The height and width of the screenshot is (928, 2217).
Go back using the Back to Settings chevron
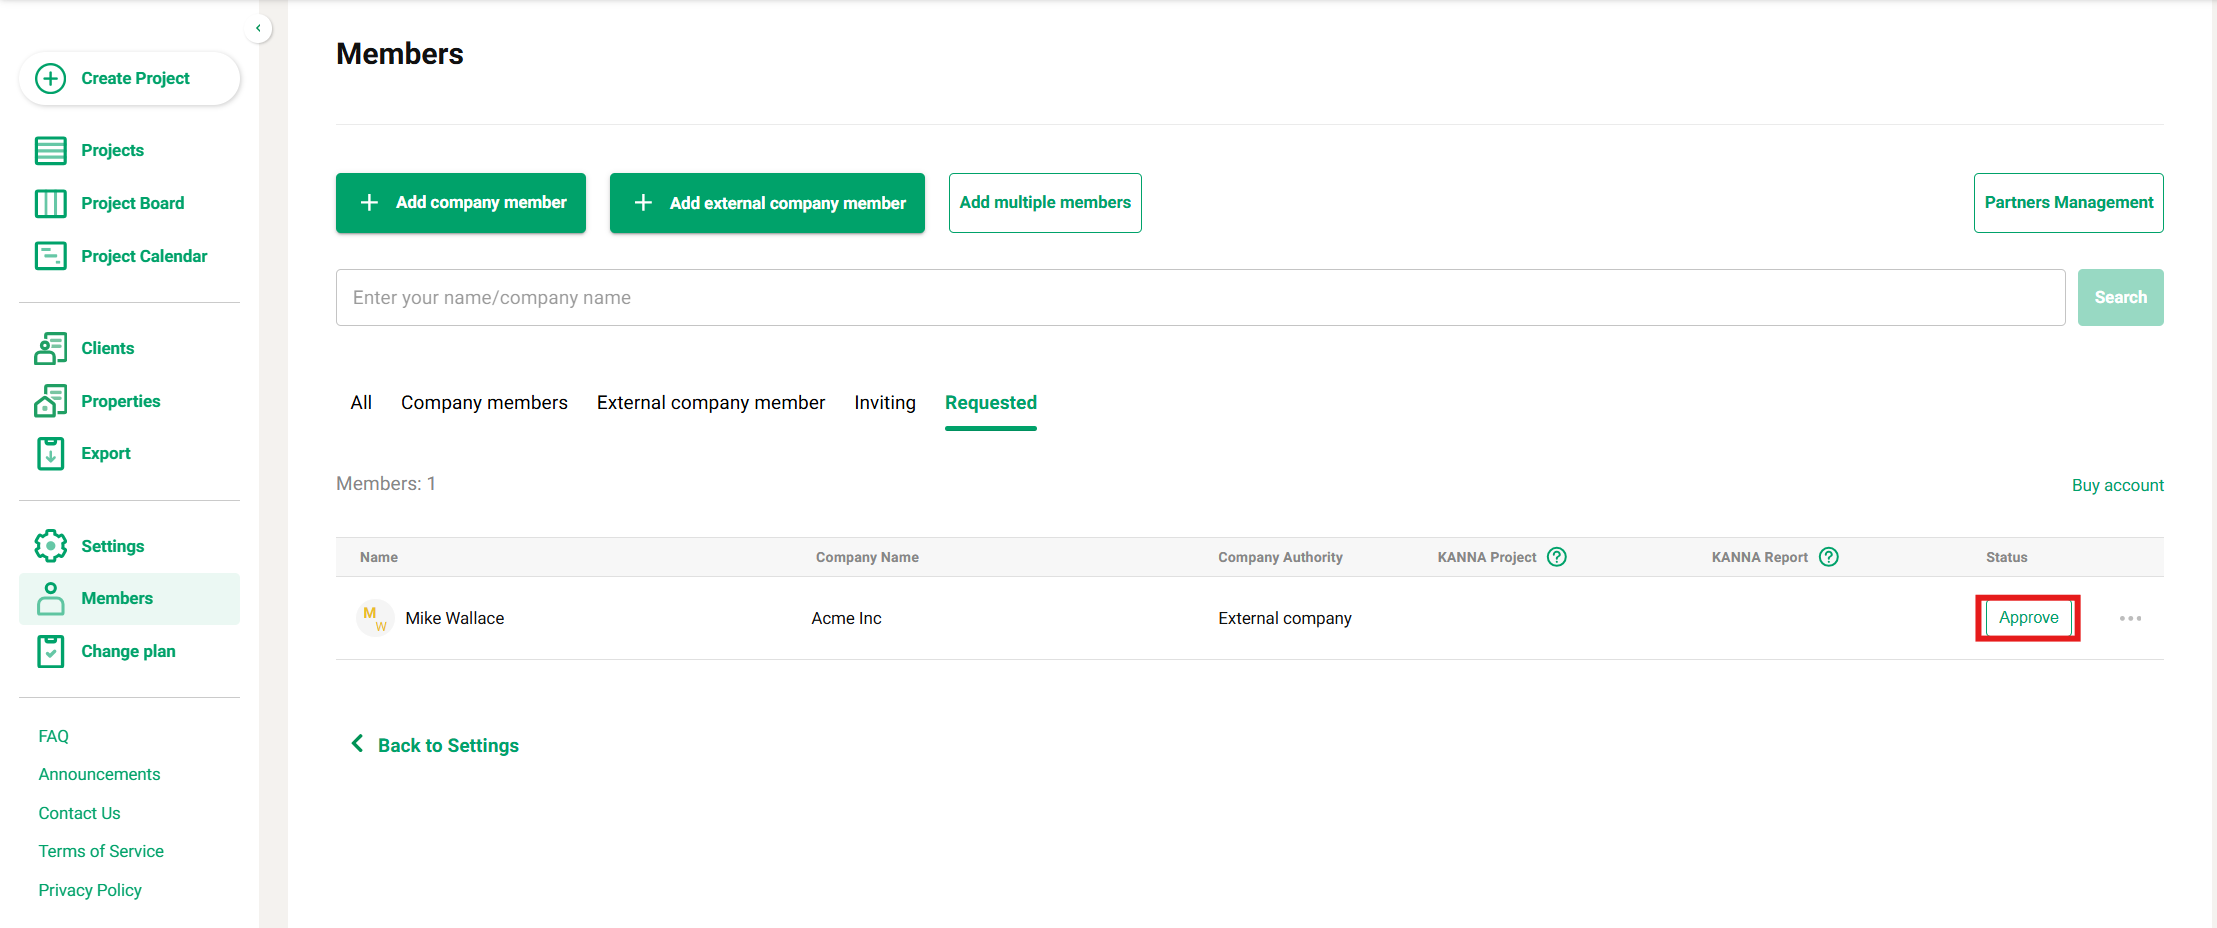click(x=357, y=744)
